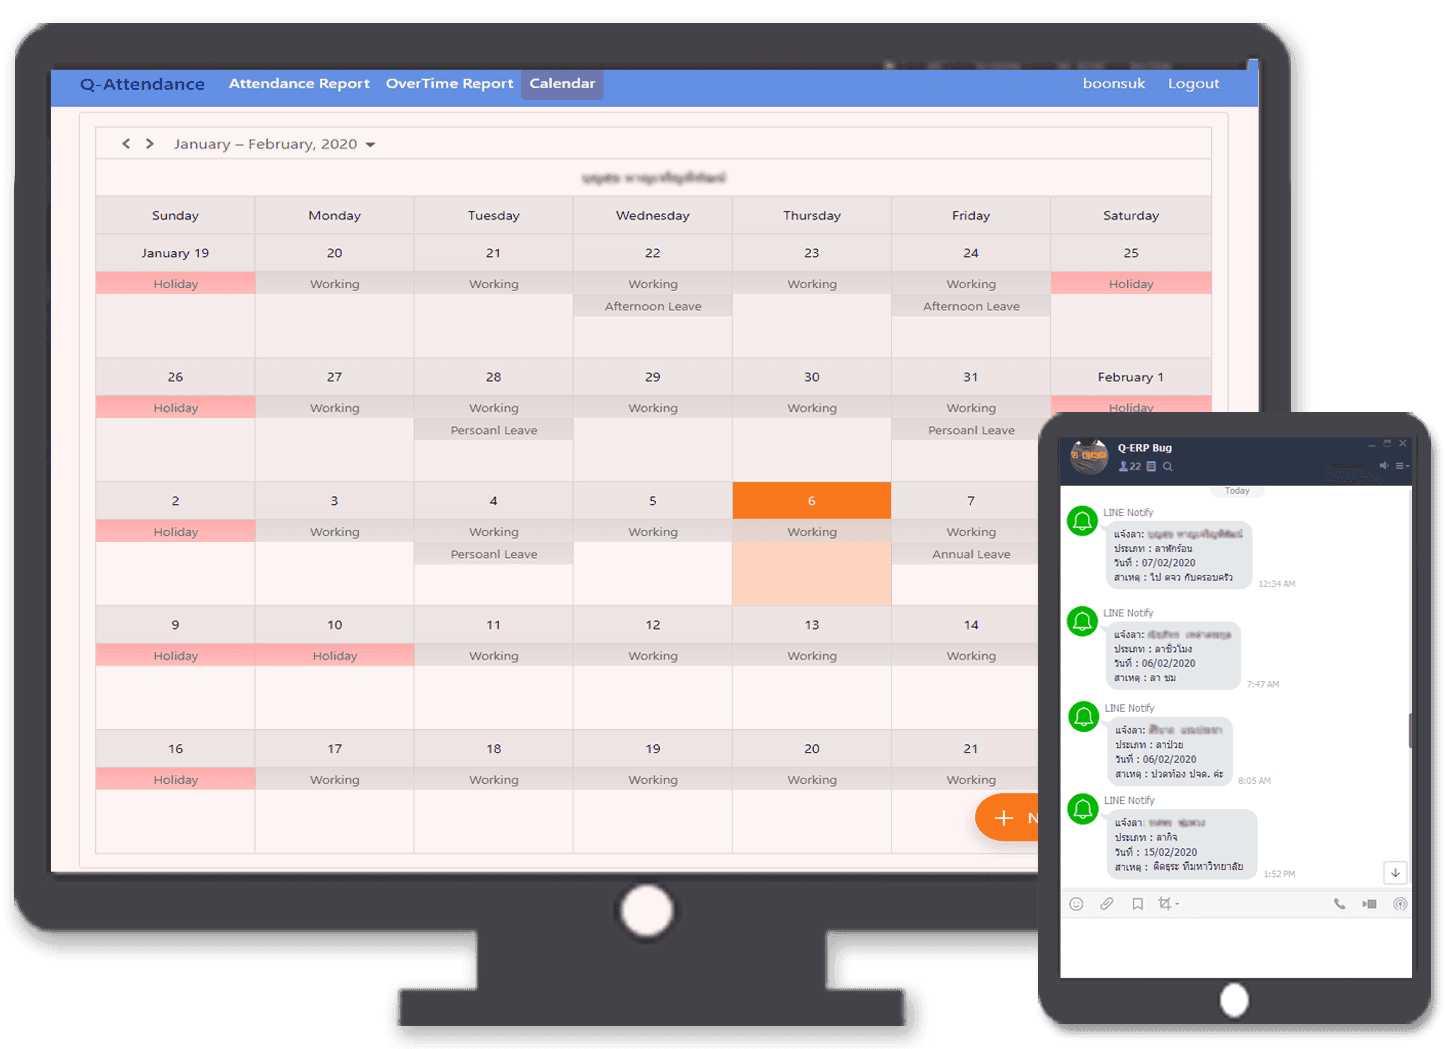Open Q-ERP Bug group avatar in LINE
1446x1049 pixels.
tap(1090, 457)
